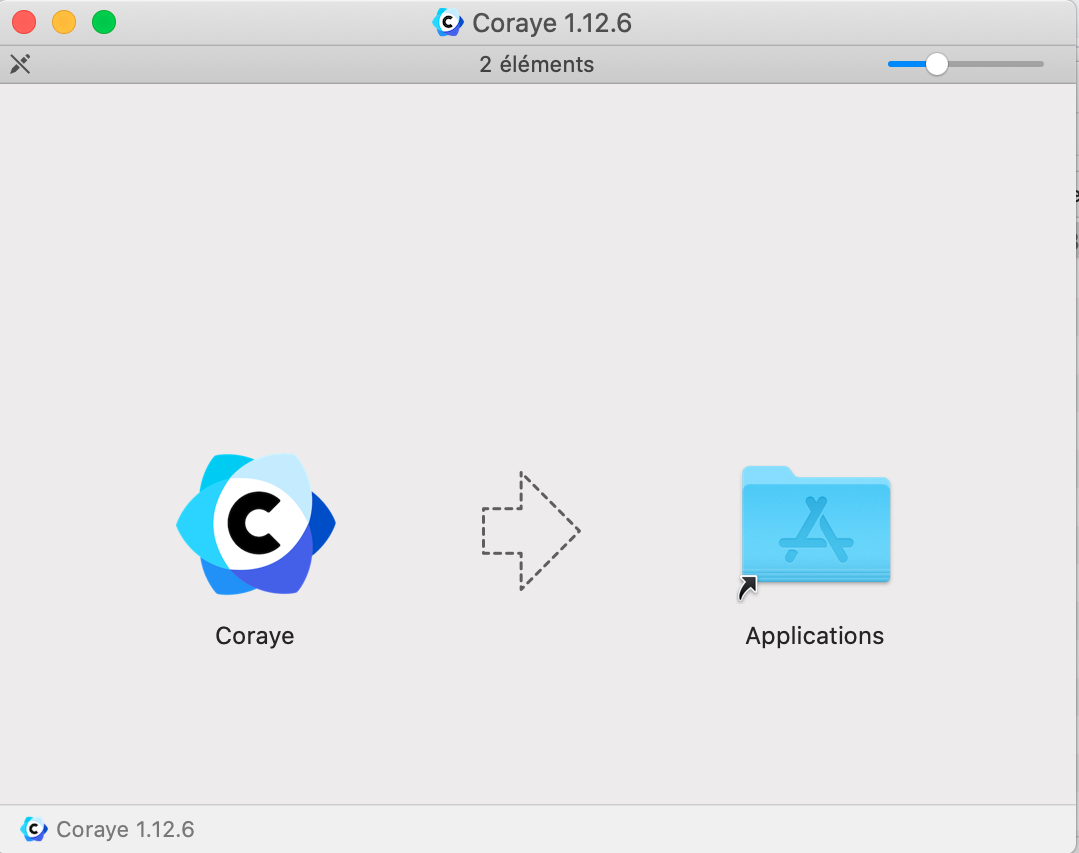Click the Coraye proxy icon in title bar

(x=448, y=23)
